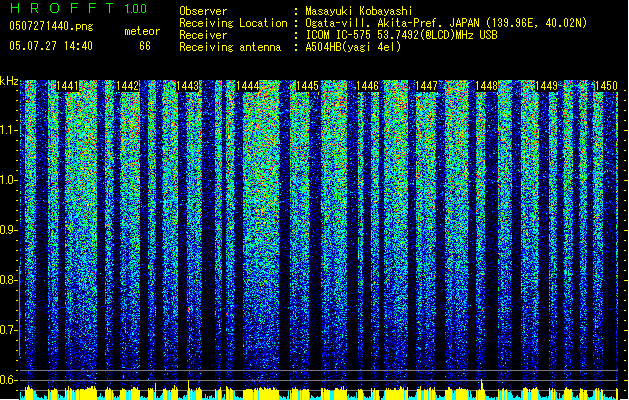629x400 pixels.
Task: Click the 1447 time marker
Action: 426,86
